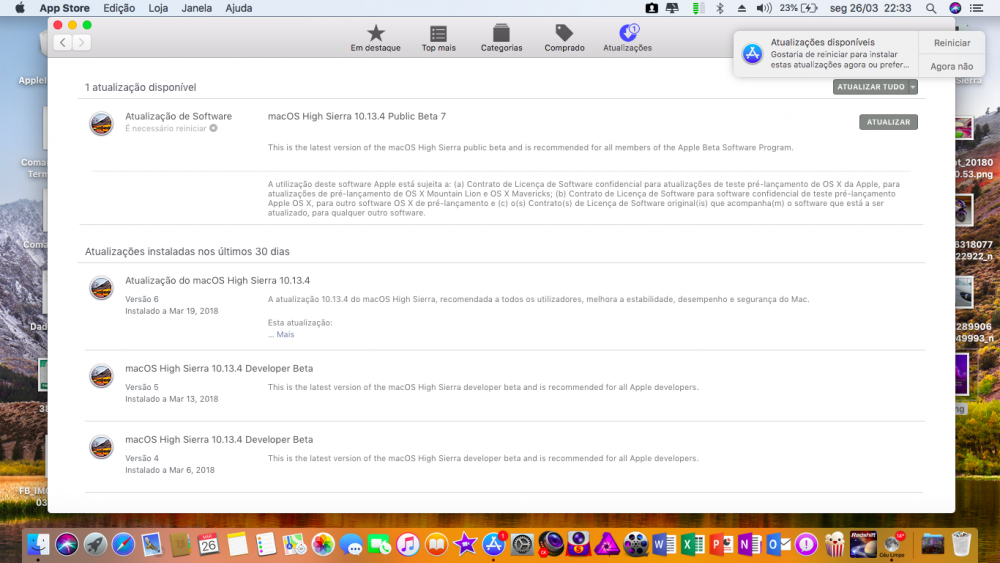Open Photos from the Dock

pos(323,545)
